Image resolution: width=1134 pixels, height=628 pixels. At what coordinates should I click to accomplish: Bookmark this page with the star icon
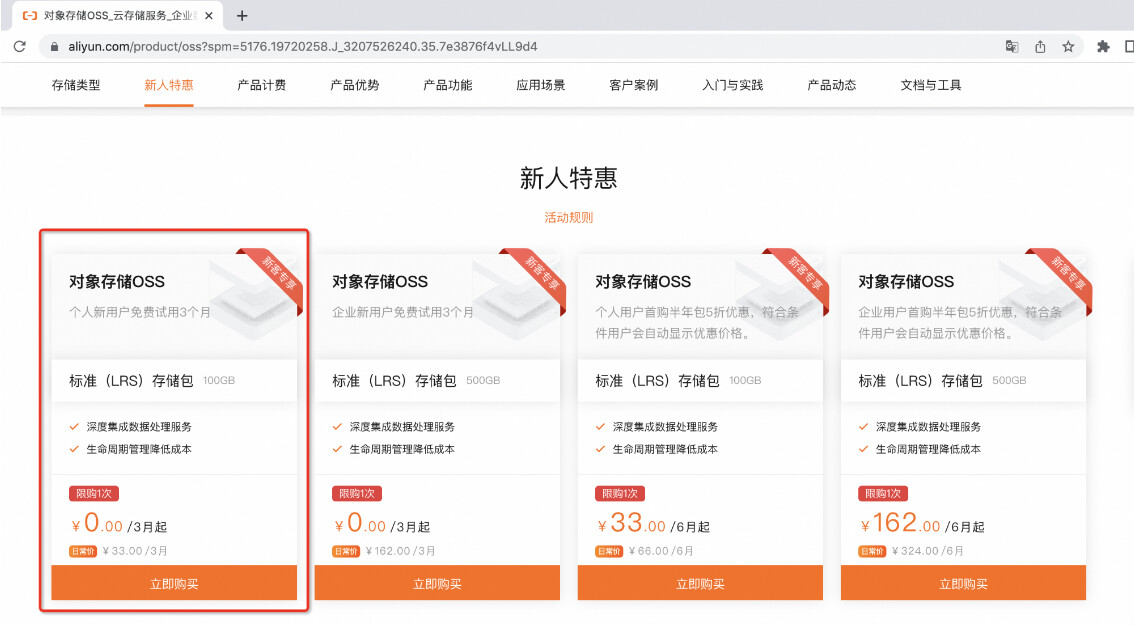1068,46
